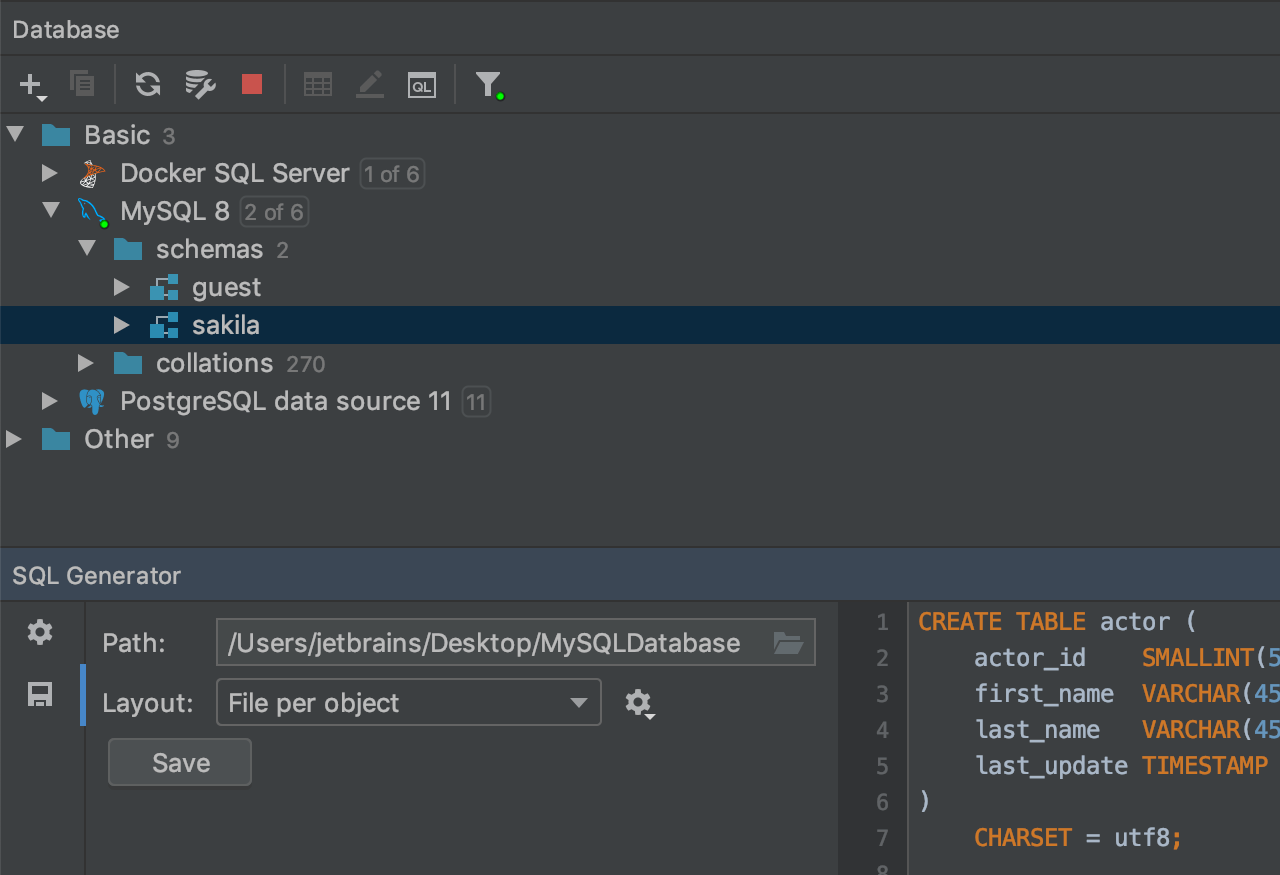Click the save floppy disk sidebar icon
The height and width of the screenshot is (875, 1280).
click(x=40, y=695)
